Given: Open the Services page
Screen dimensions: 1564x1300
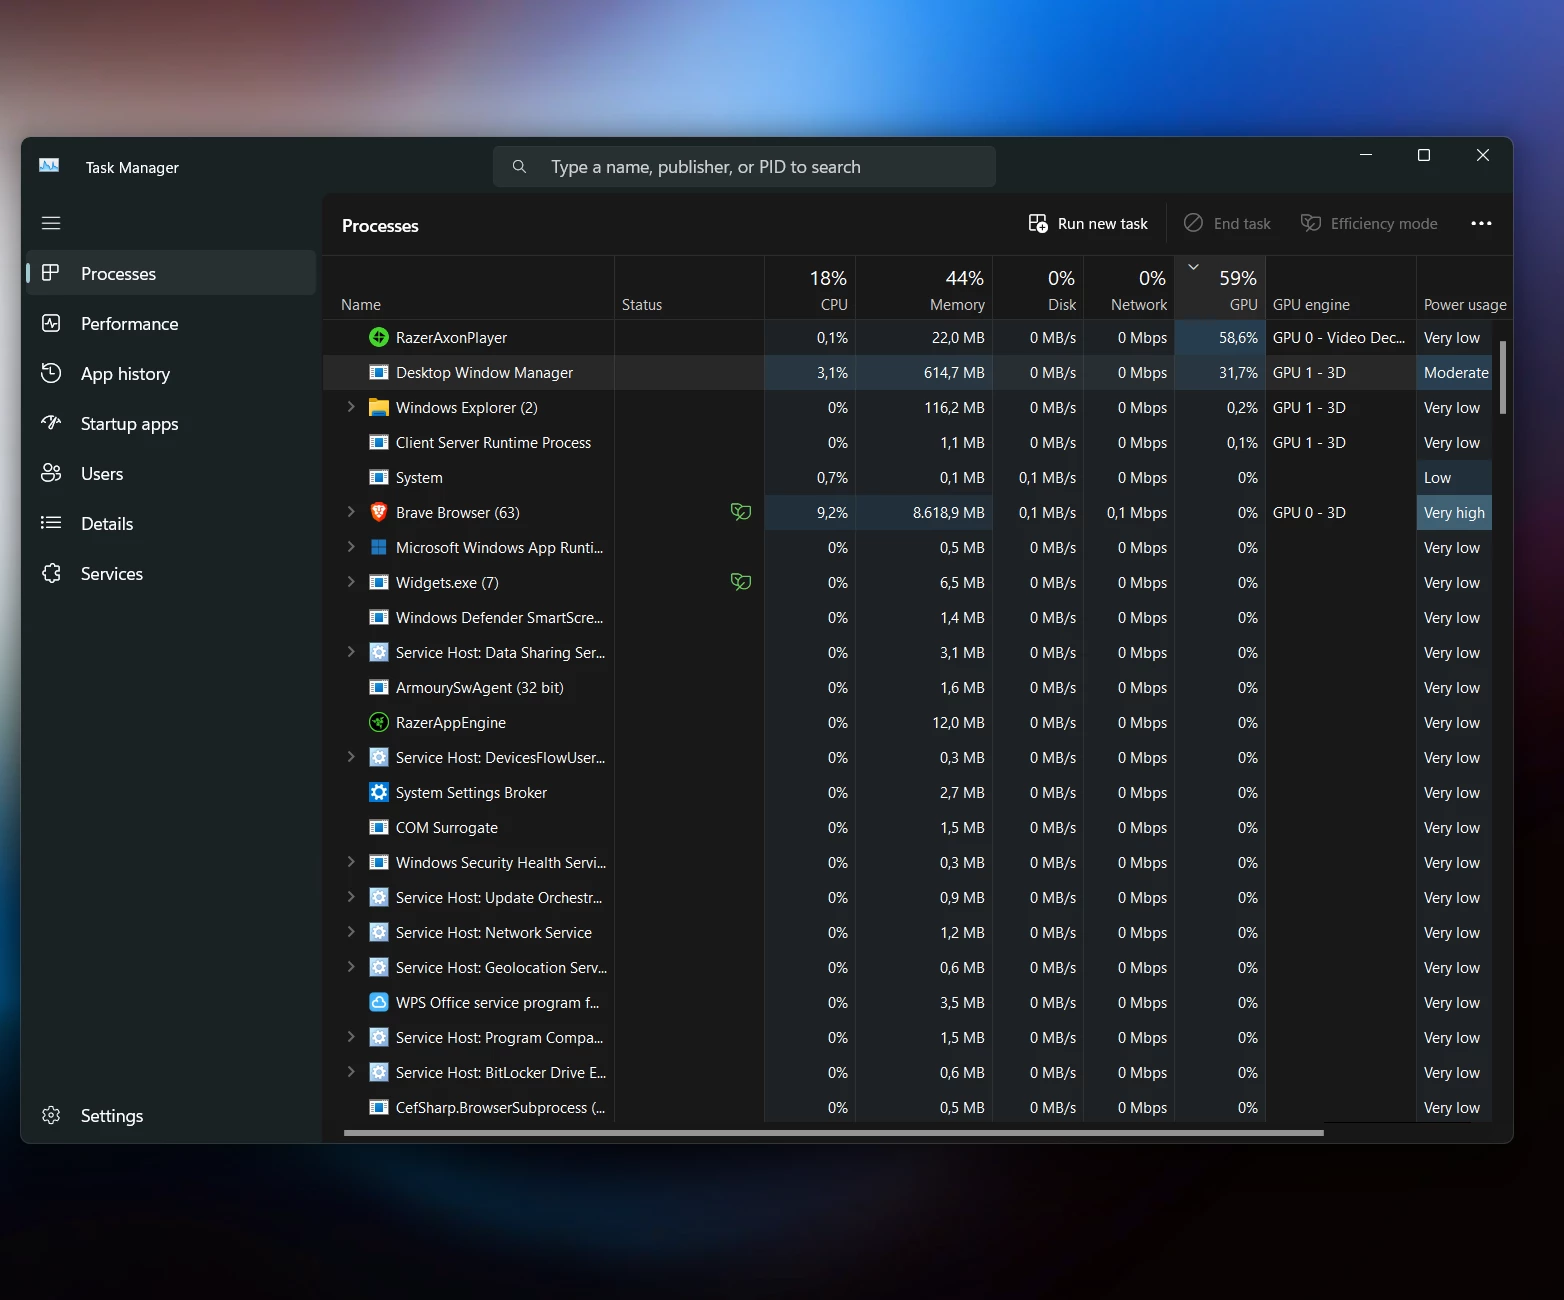Looking at the screenshot, I should point(171,573).
